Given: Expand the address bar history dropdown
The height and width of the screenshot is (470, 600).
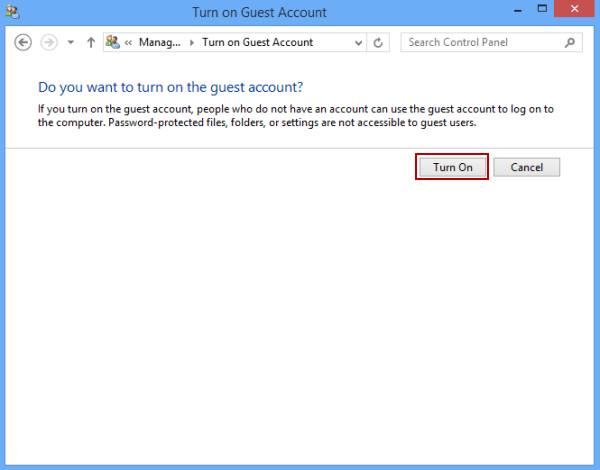Looking at the screenshot, I should 358,43.
